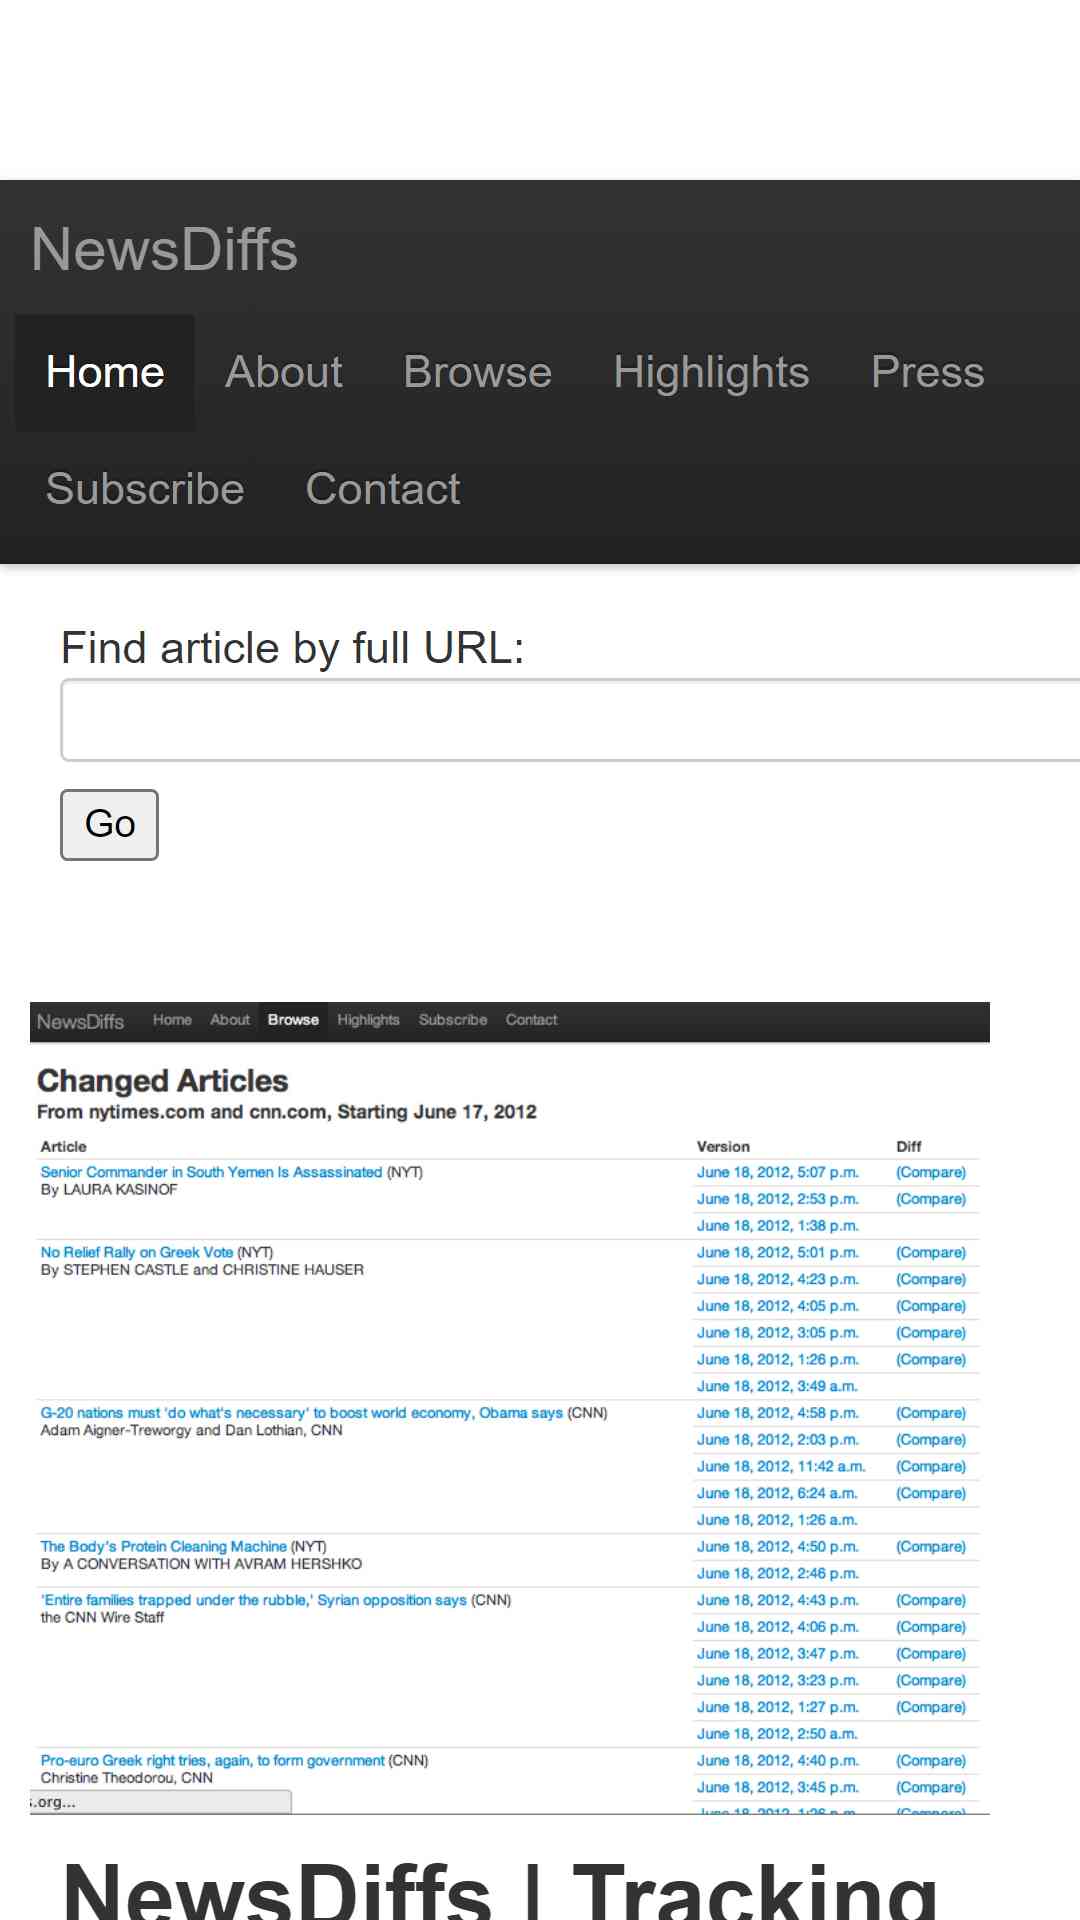Click the NewsDiffs brand title
The image size is (1080, 1920).
[x=165, y=248]
